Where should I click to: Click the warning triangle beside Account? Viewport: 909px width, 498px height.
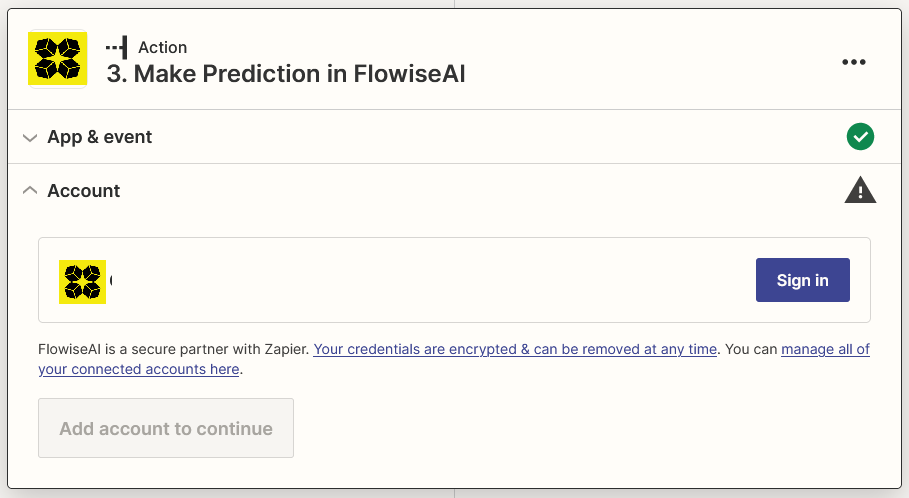860,190
